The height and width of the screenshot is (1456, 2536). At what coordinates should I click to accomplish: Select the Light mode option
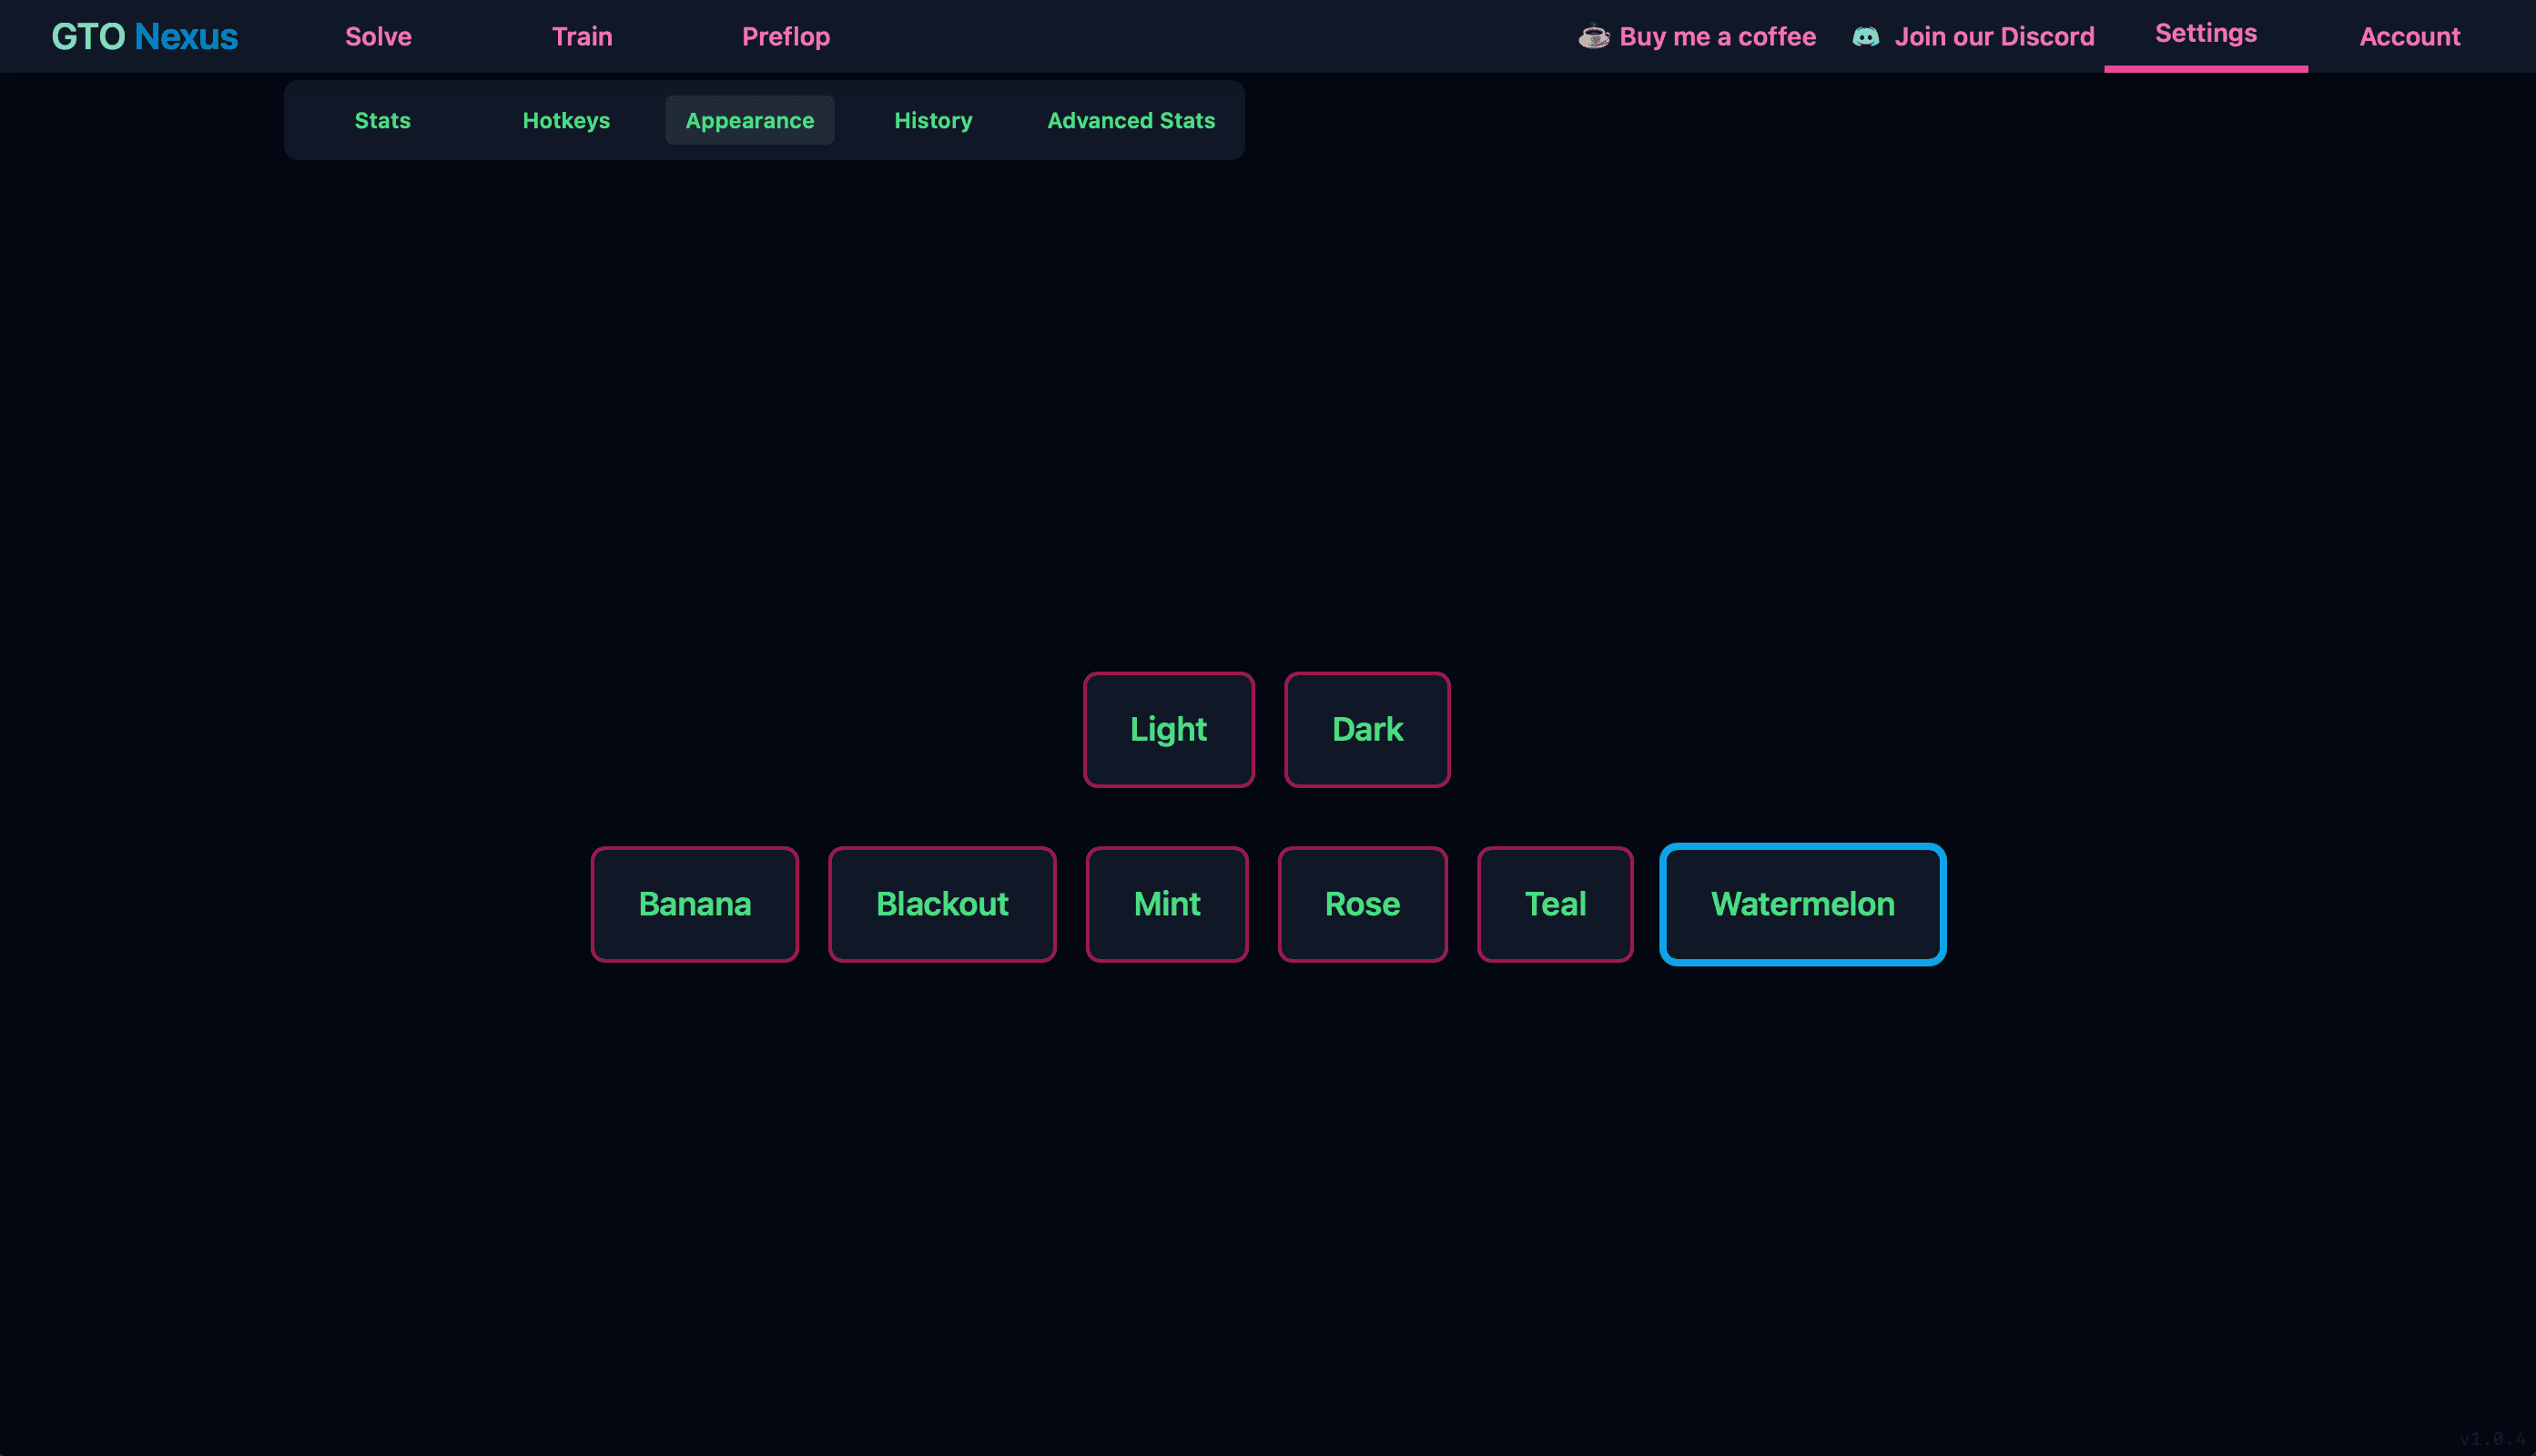tap(1168, 729)
